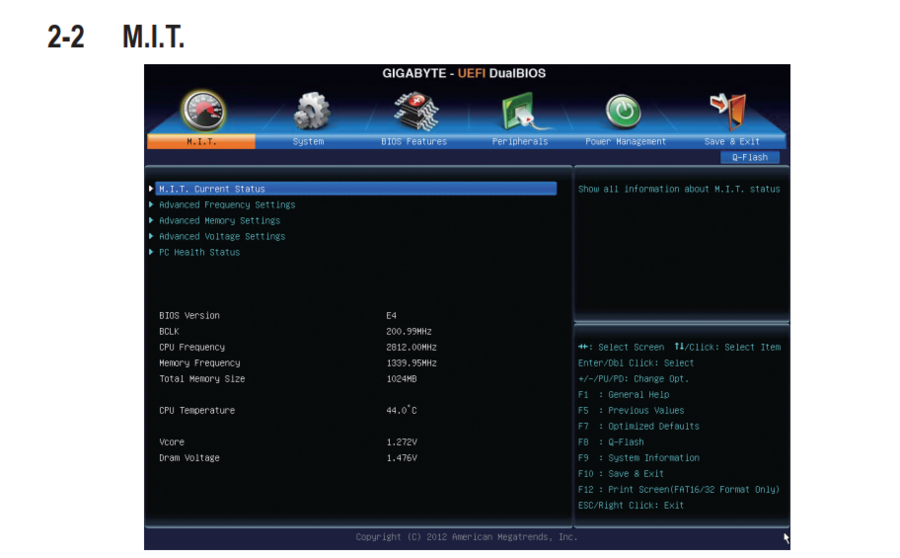Click the BIOS version value E4

coord(391,316)
